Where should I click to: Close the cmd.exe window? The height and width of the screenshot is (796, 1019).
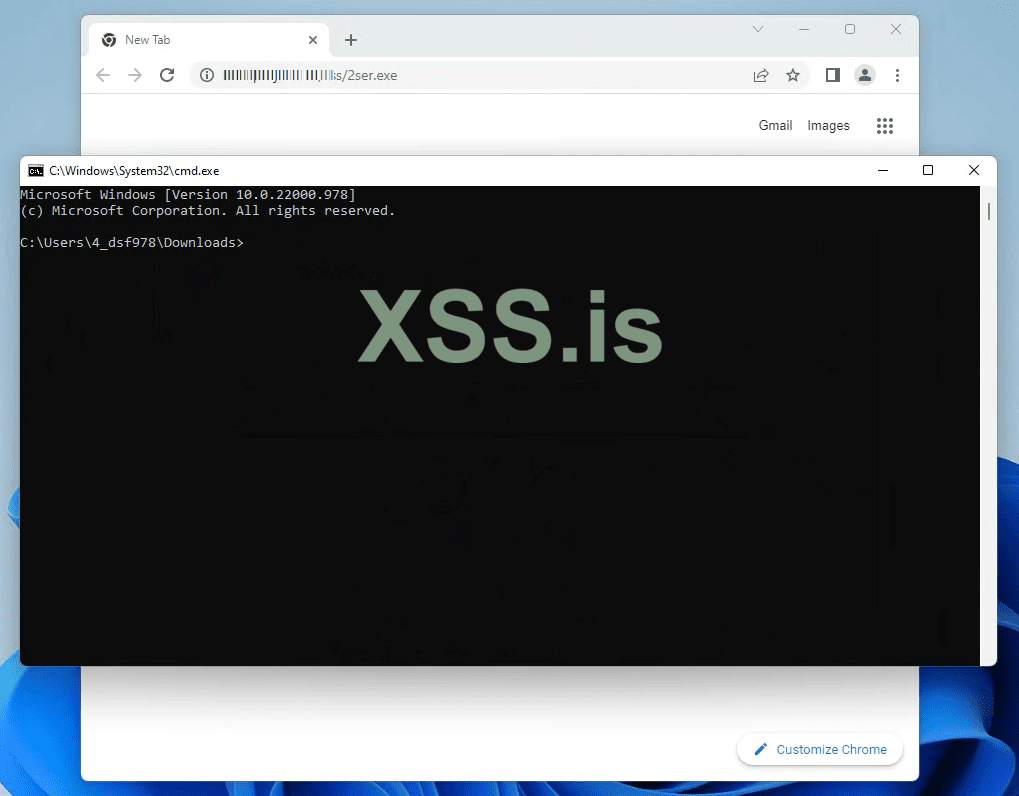pyautogui.click(x=974, y=170)
